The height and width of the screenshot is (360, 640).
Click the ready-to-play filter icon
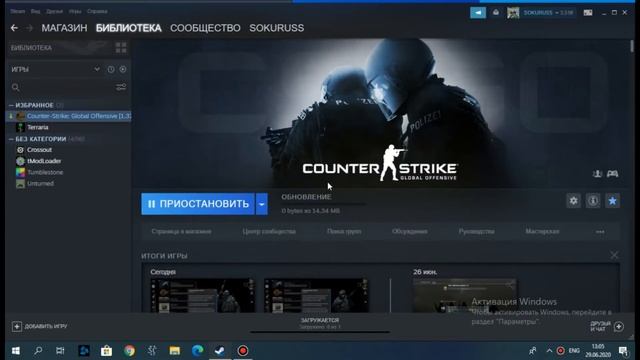123,69
